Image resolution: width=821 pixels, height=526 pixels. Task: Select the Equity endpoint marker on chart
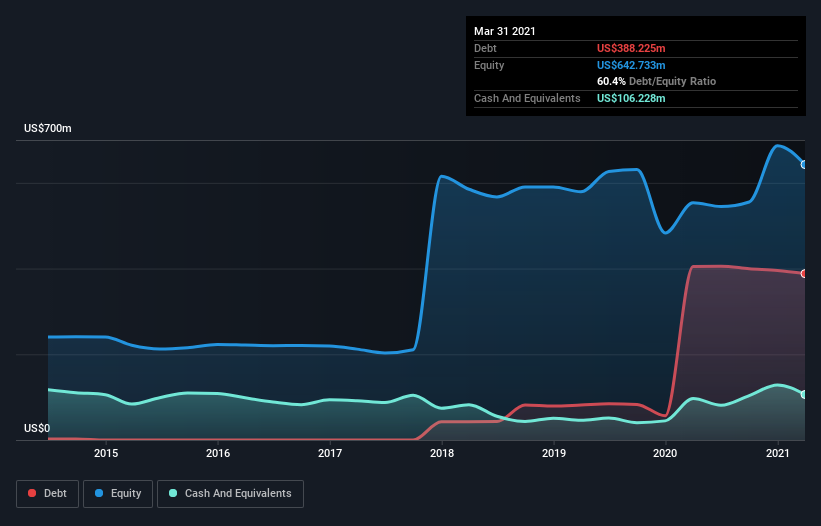pos(804,164)
